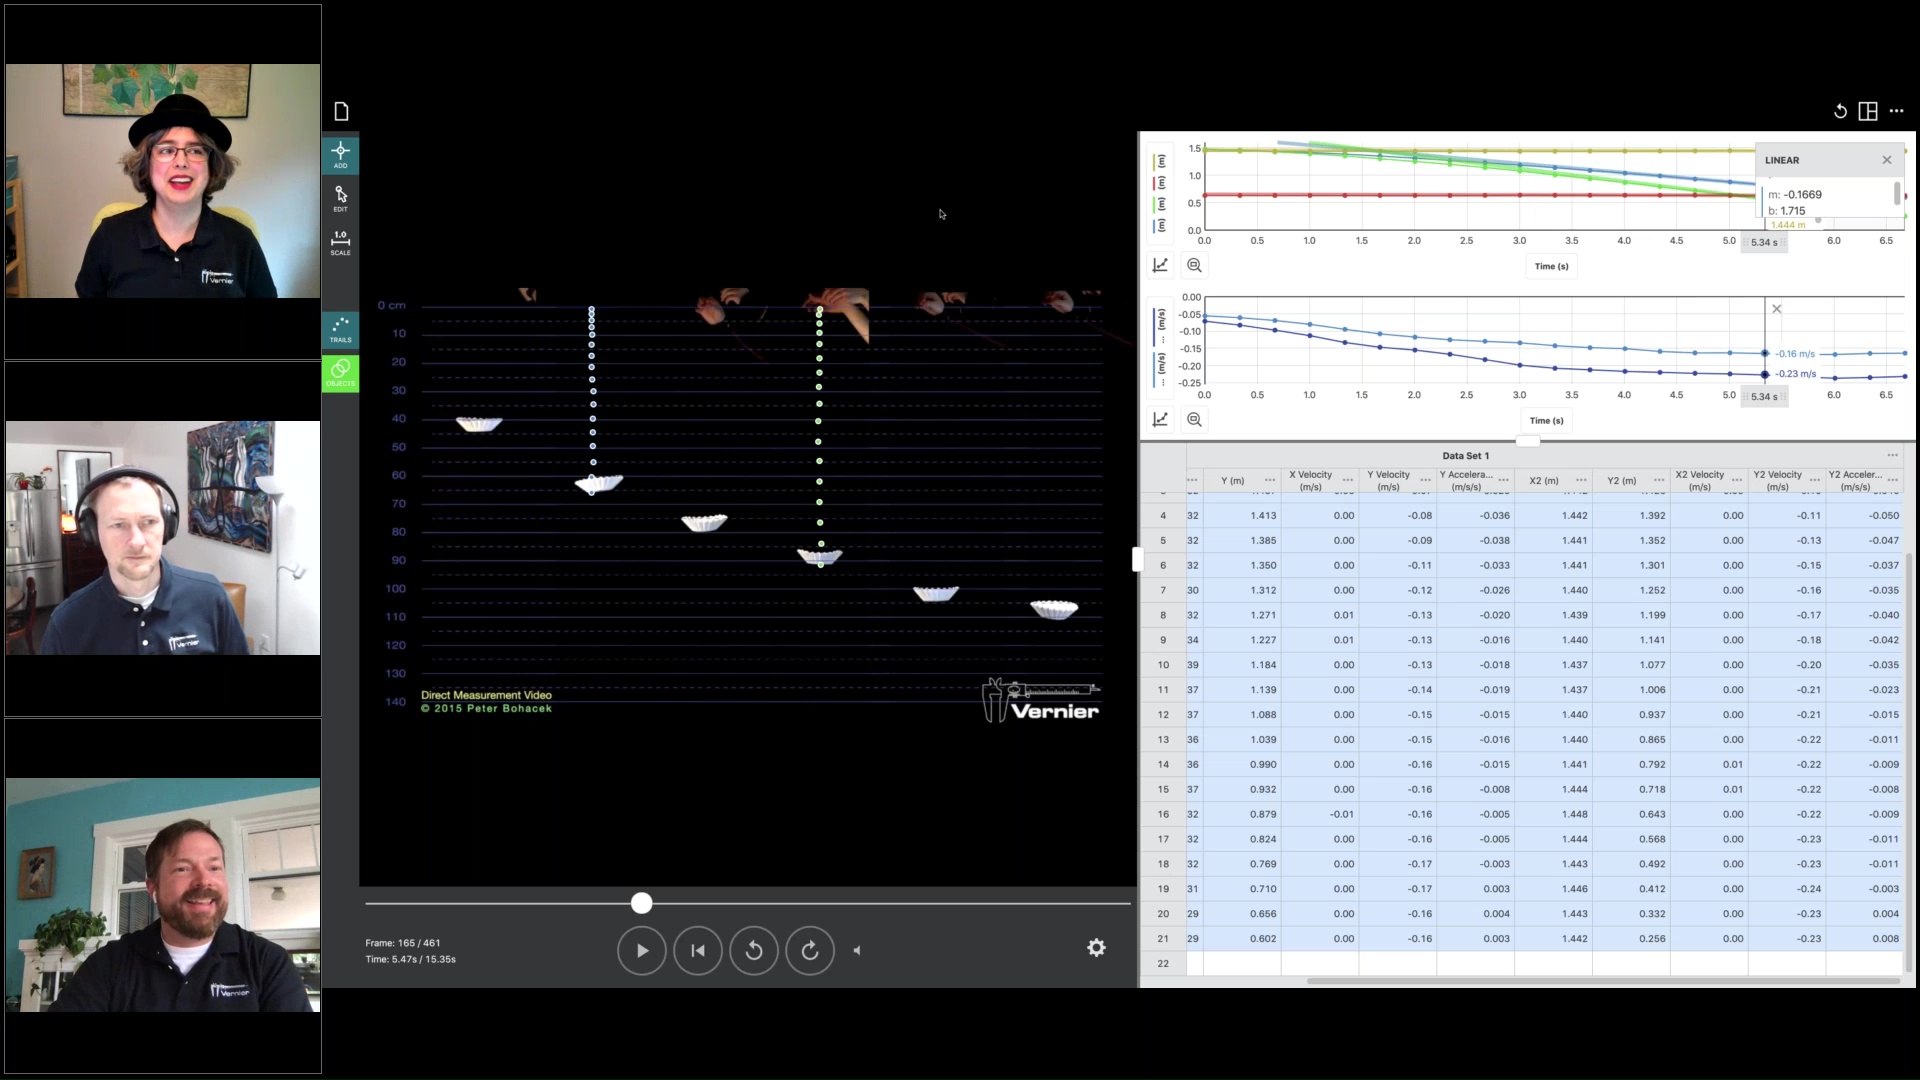Viewport: 1920px width, 1080px height.
Task: Open the X Velocity column menu dots
Action: pos(1347,480)
